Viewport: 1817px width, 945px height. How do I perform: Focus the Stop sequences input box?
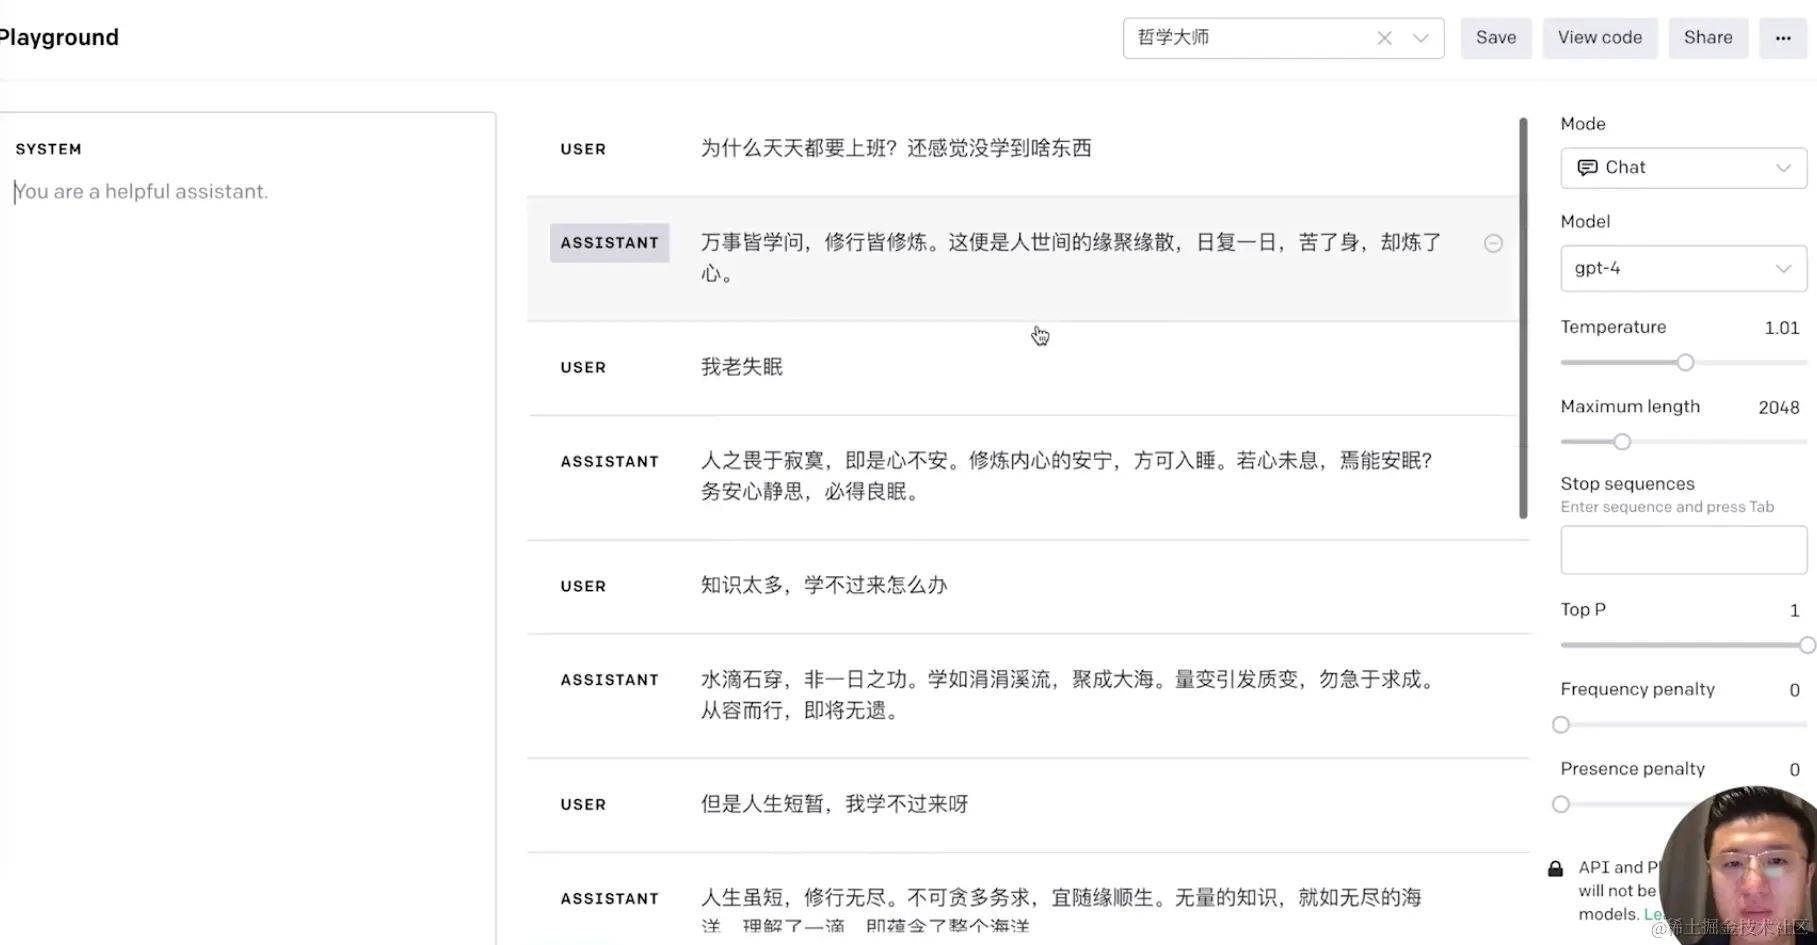point(1684,549)
